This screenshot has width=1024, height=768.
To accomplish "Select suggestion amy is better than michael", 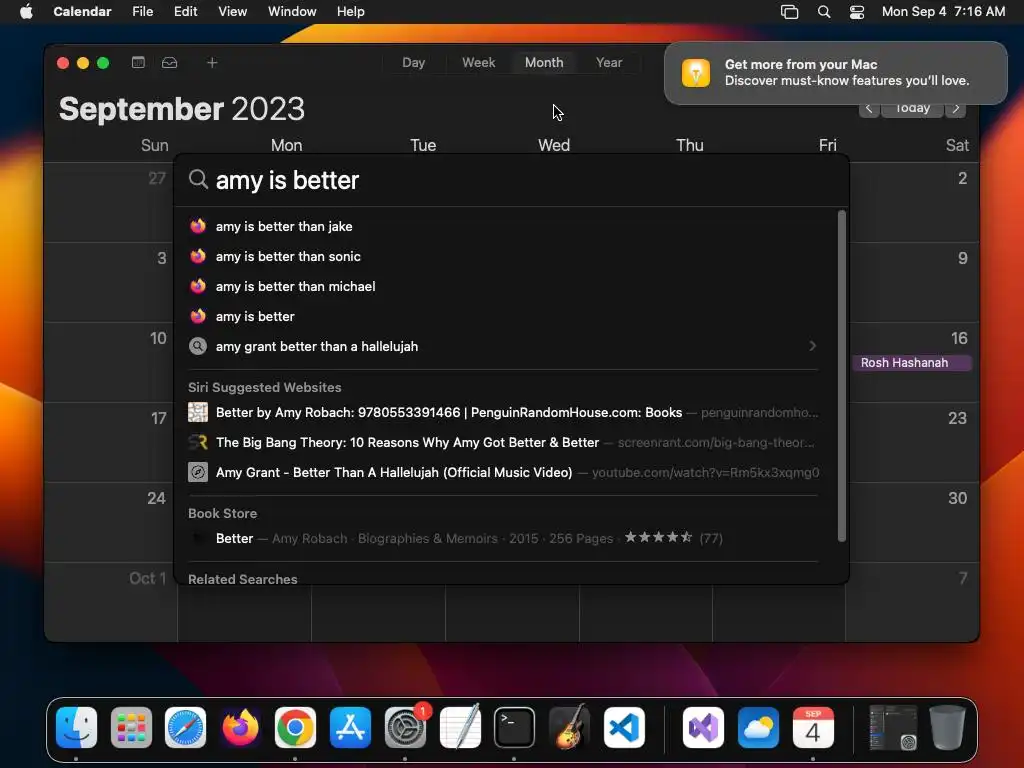I will pyautogui.click(x=503, y=286).
